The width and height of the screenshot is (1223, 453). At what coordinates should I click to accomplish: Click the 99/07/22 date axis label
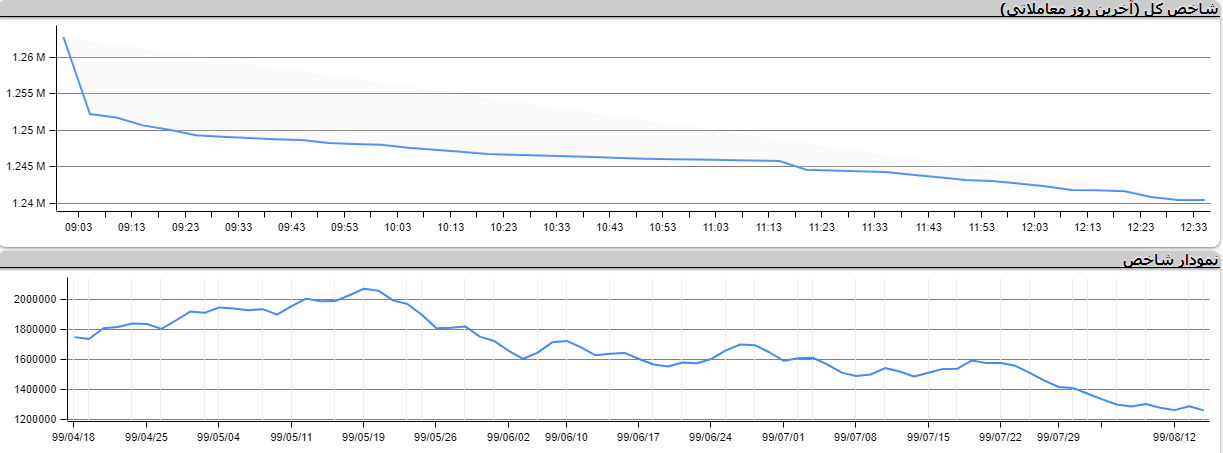click(1000, 437)
